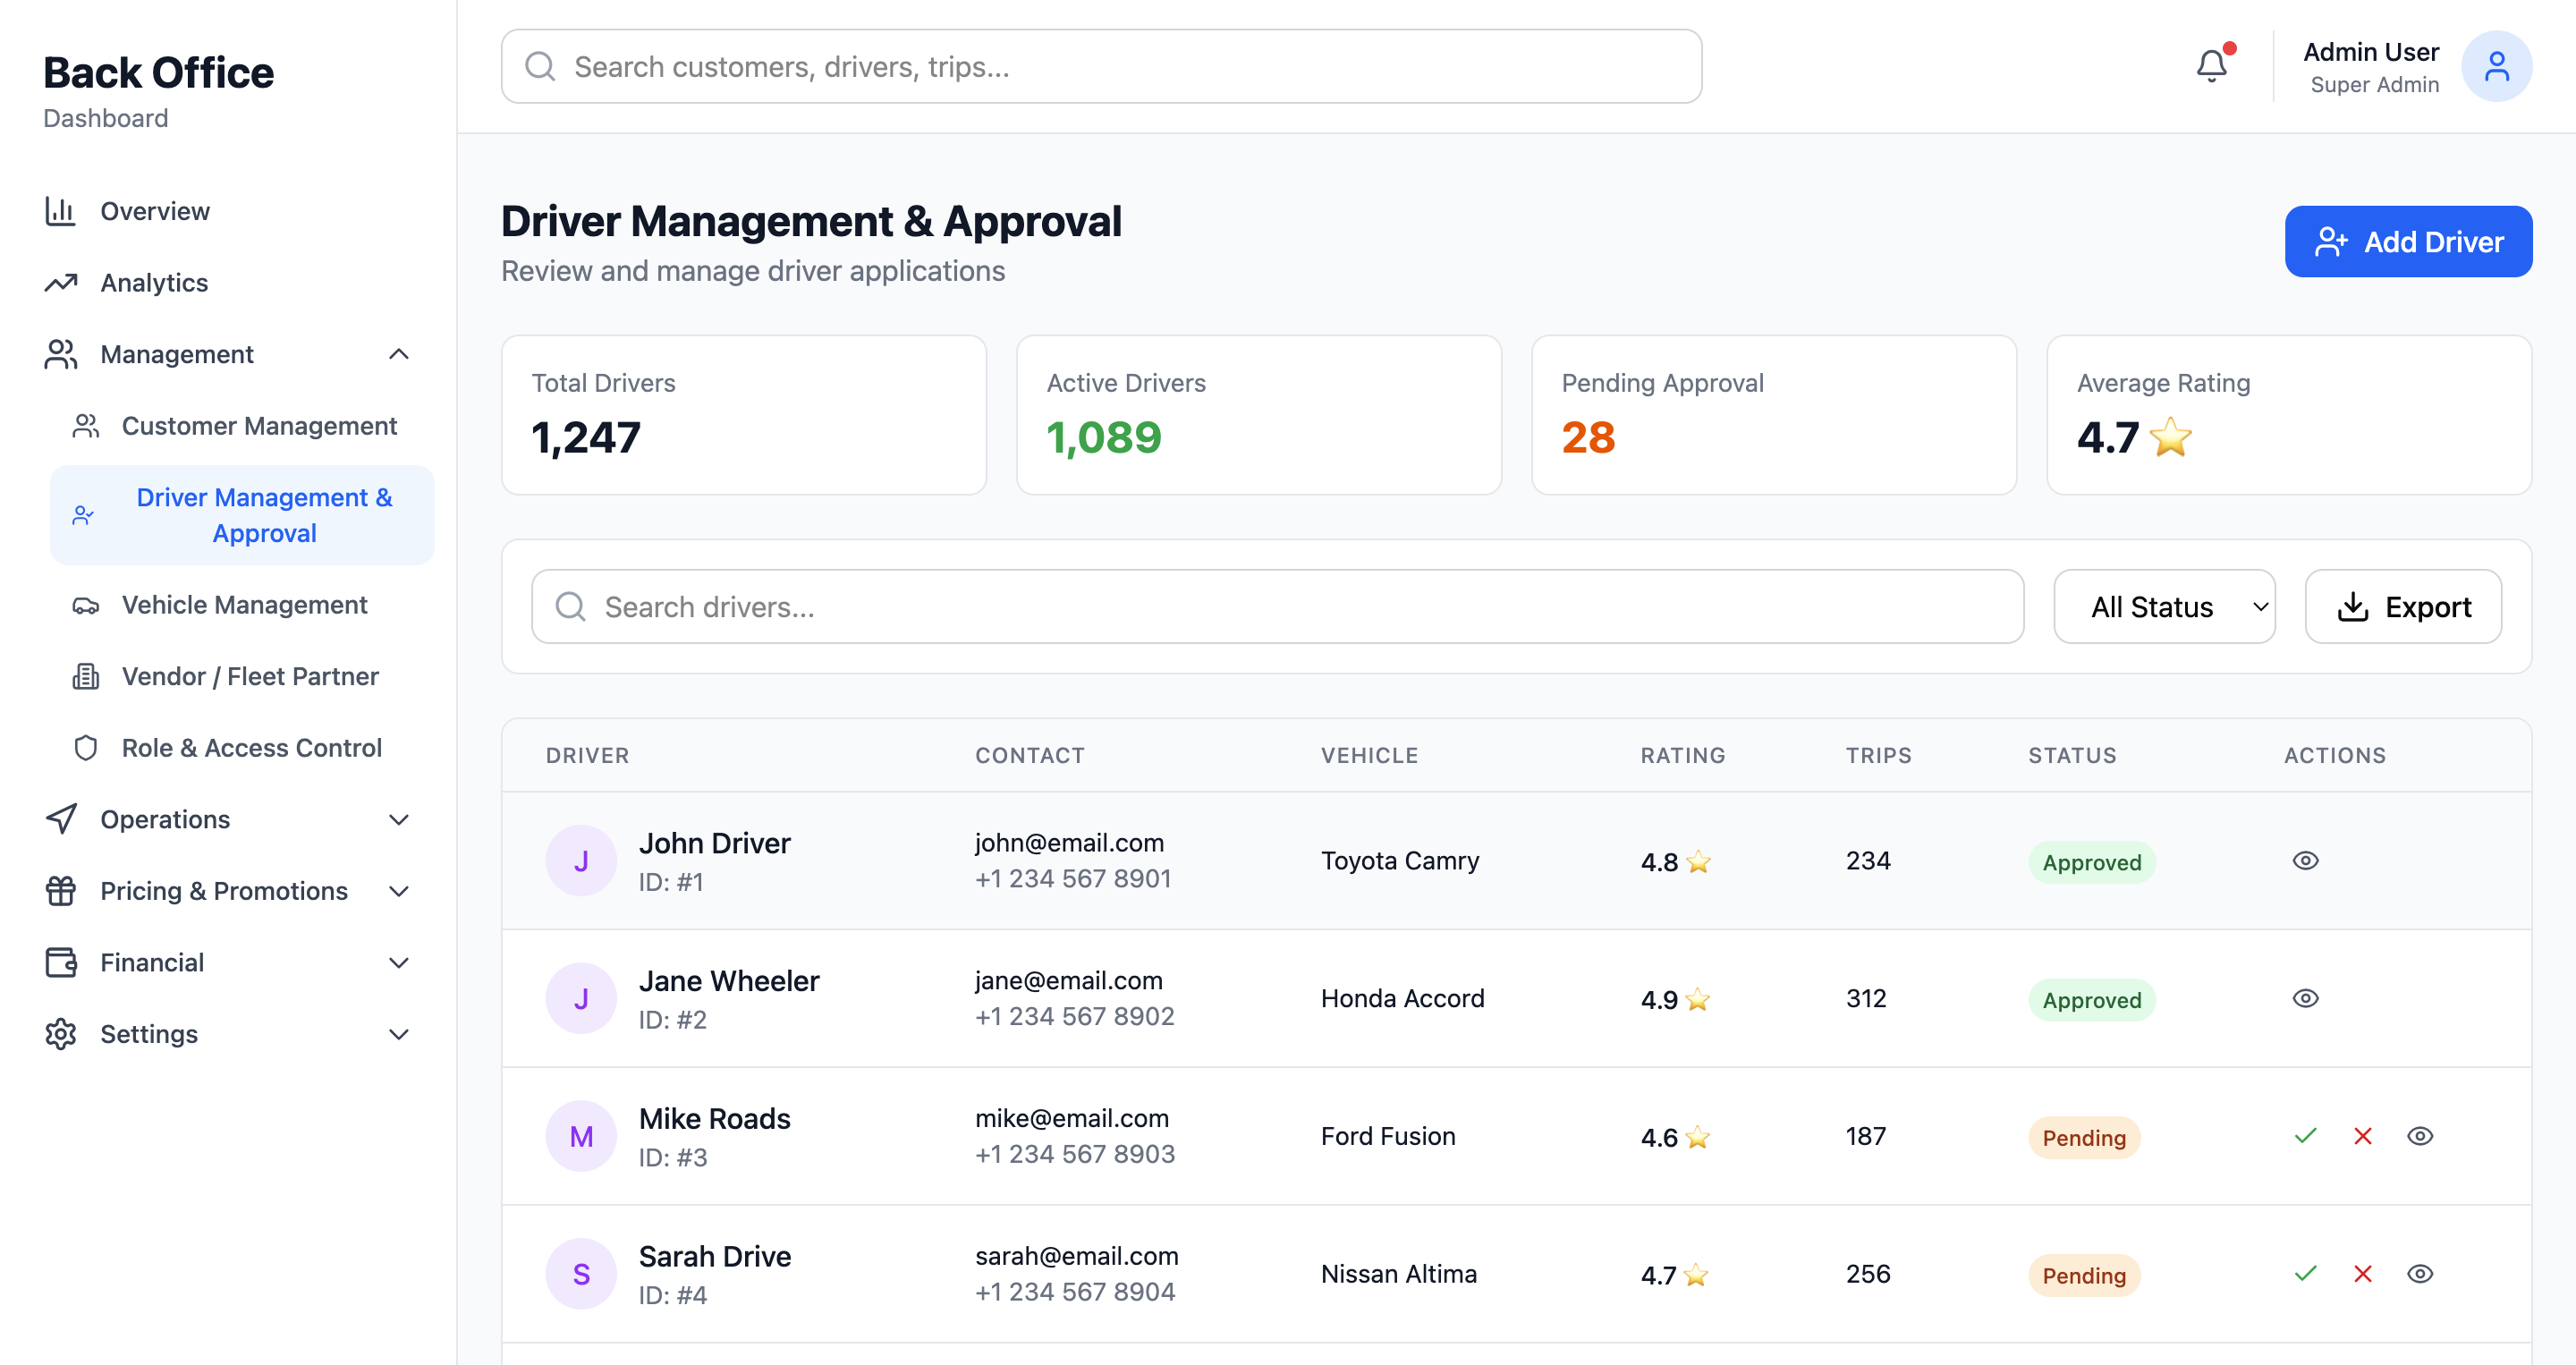Screen dimensions: 2576x1365
Task: Approve Sarah Drive with the green checkmark
Action: pos(2305,1274)
